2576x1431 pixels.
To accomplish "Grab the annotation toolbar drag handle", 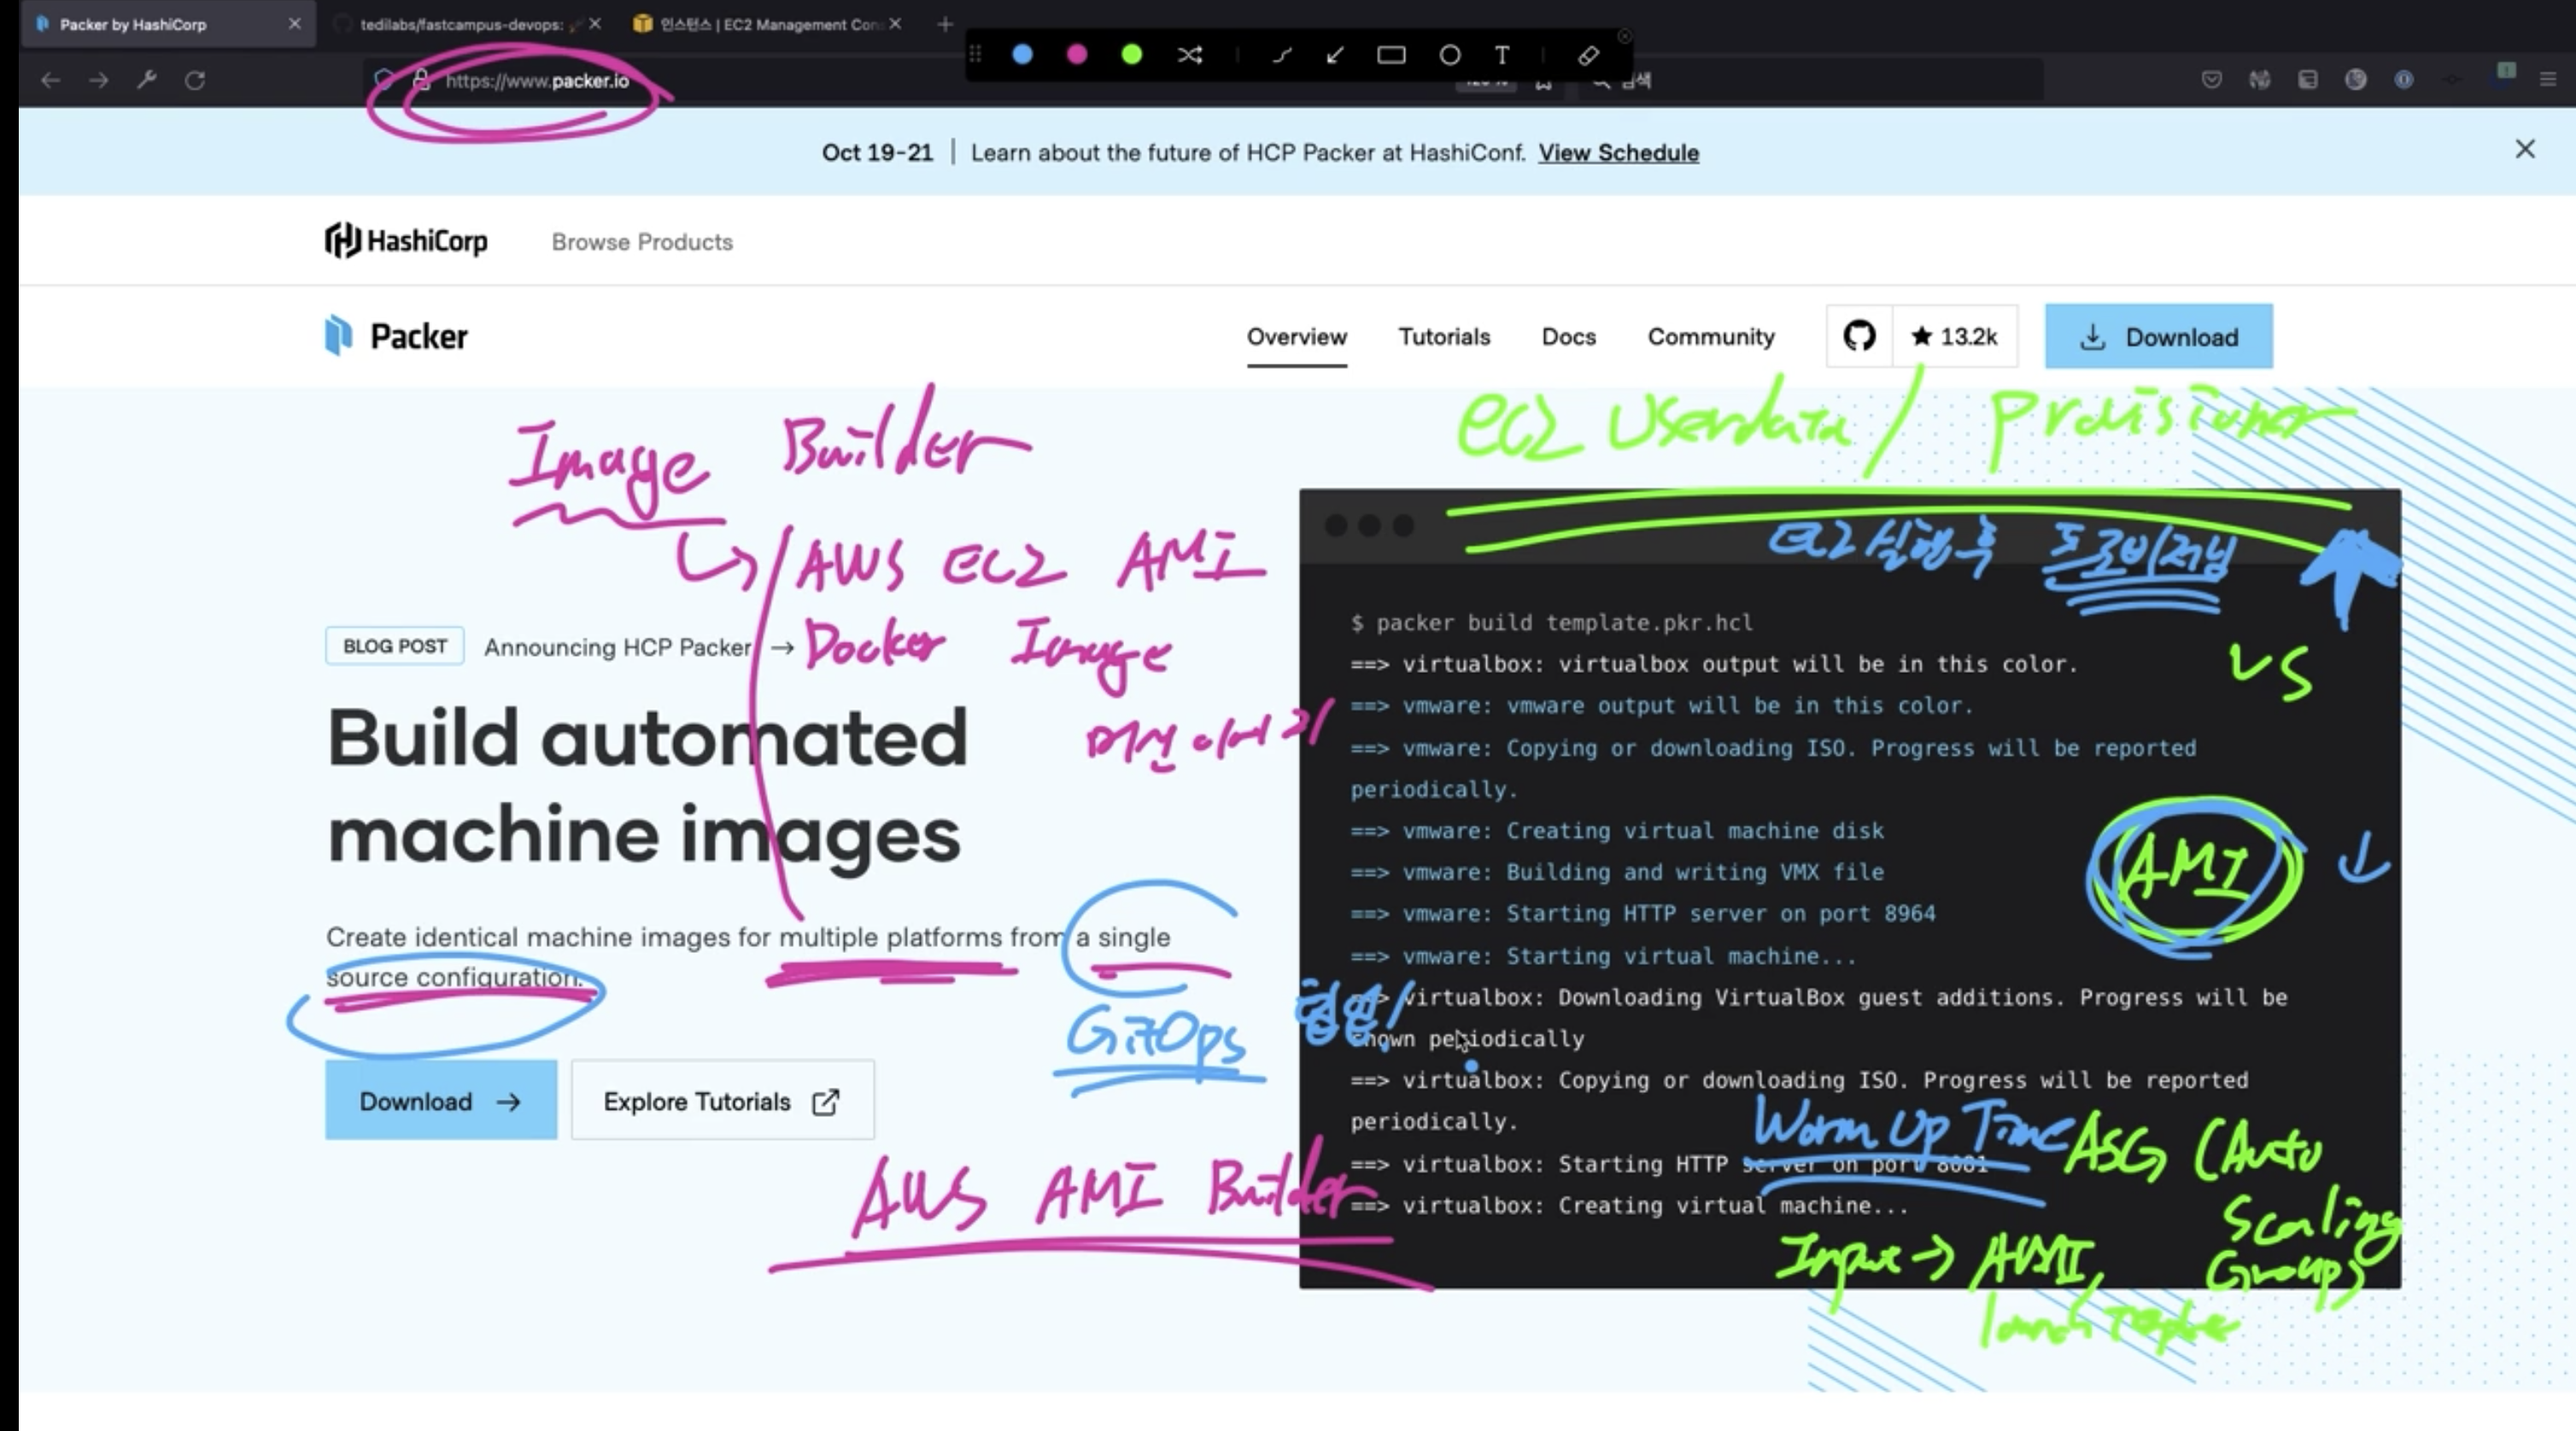I will point(975,55).
